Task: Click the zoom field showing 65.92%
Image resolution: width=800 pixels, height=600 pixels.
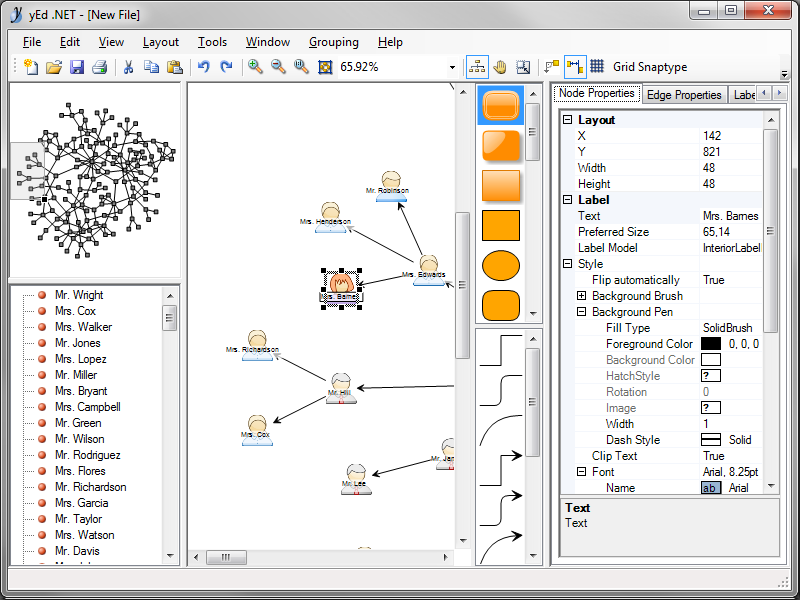Action: (391, 67)
